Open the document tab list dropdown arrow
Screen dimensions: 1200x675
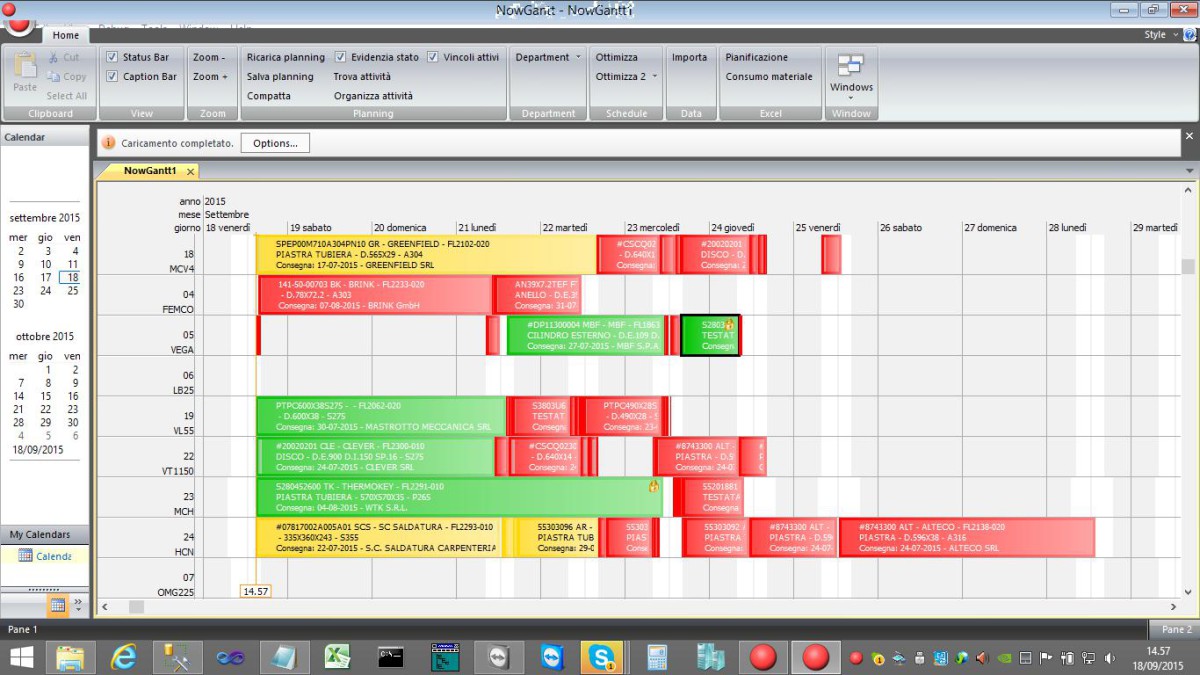(x=1189, y=171)
